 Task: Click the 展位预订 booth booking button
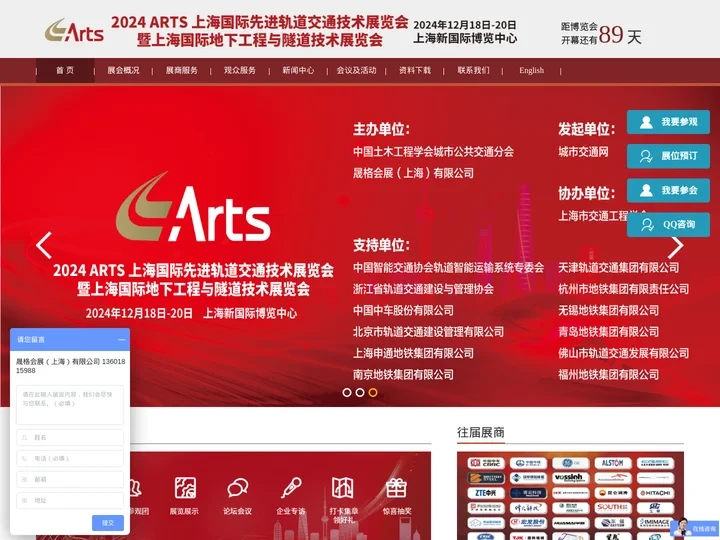coord(668,156)
